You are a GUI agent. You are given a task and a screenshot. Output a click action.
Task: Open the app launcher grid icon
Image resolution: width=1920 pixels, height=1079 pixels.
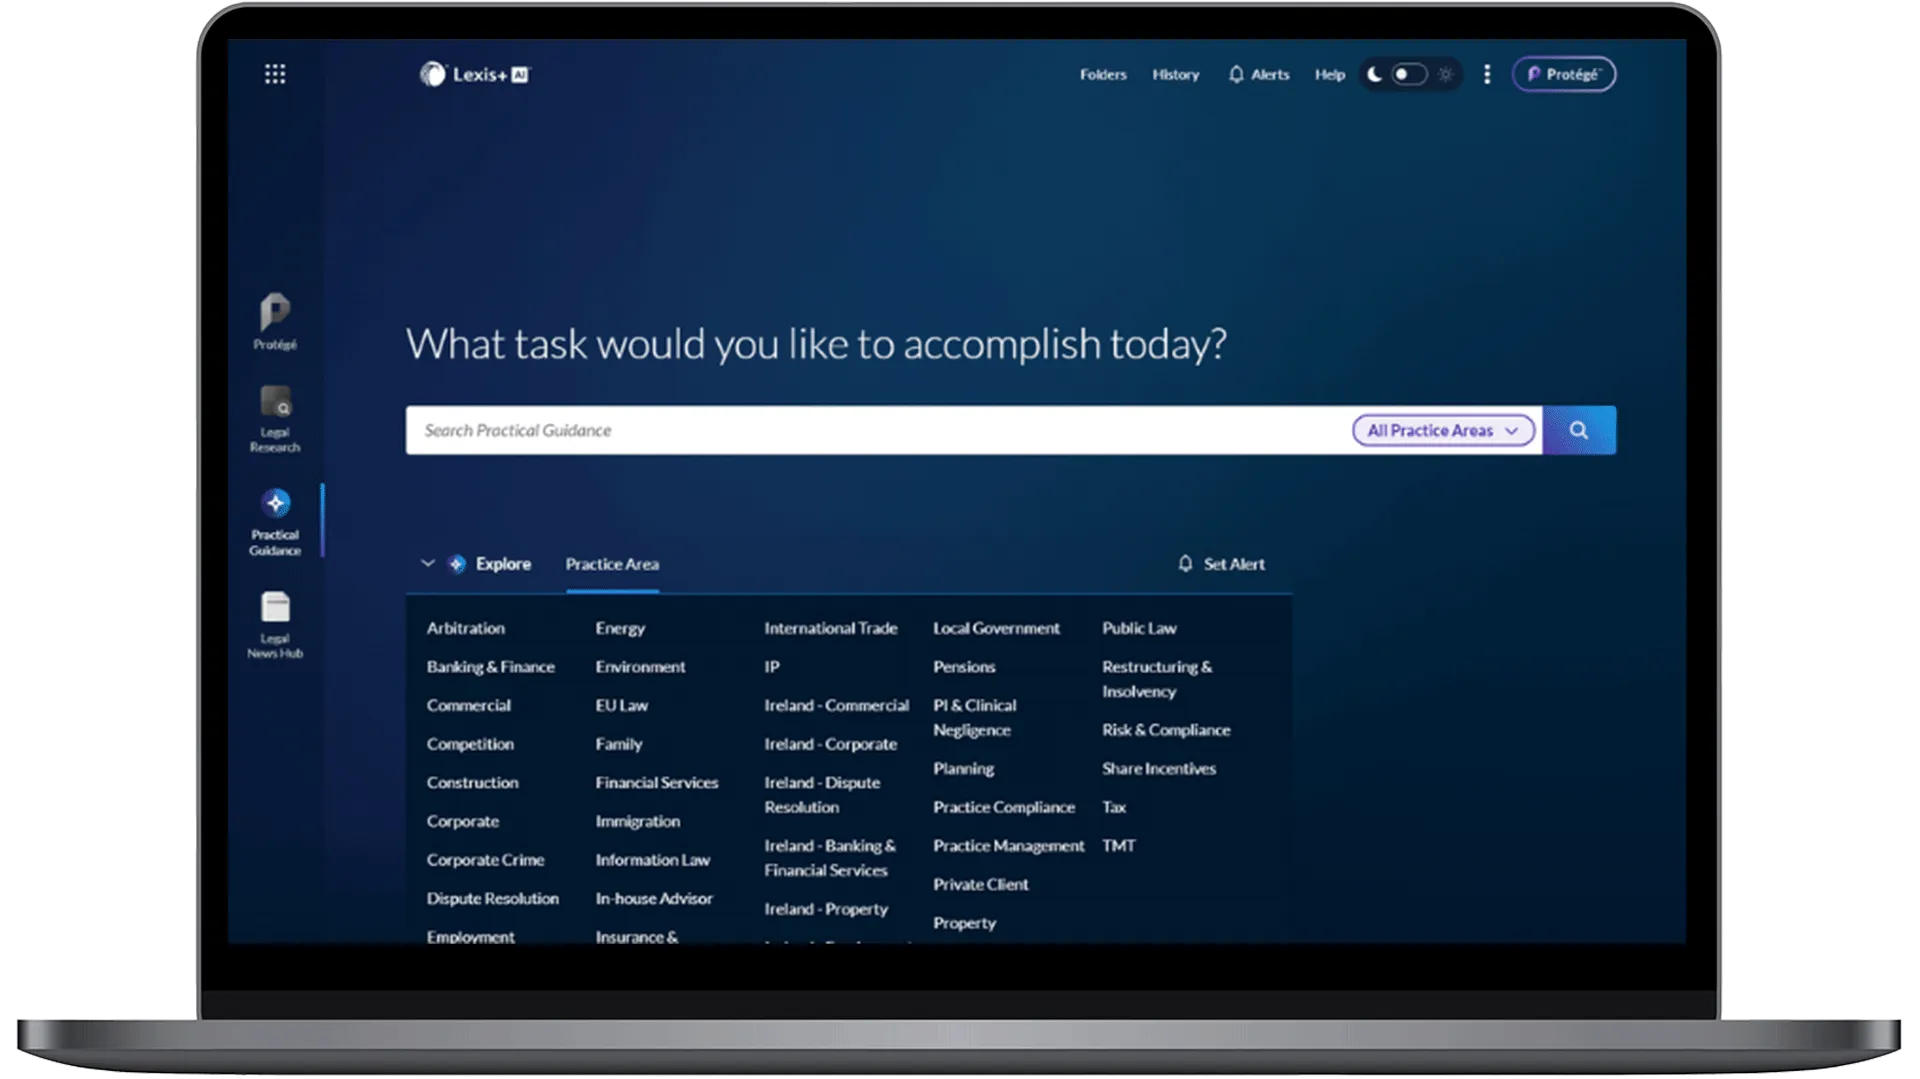(x=275, y=74)
